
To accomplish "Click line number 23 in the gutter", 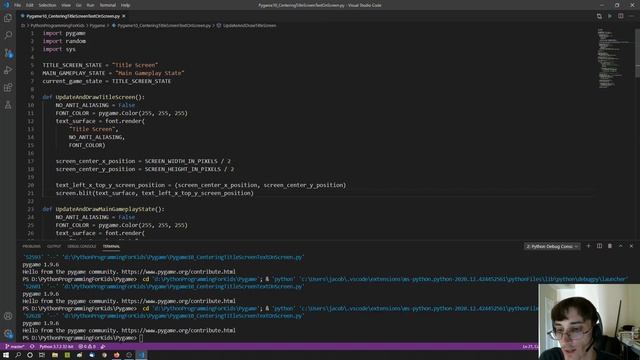I will click(31, 209).
